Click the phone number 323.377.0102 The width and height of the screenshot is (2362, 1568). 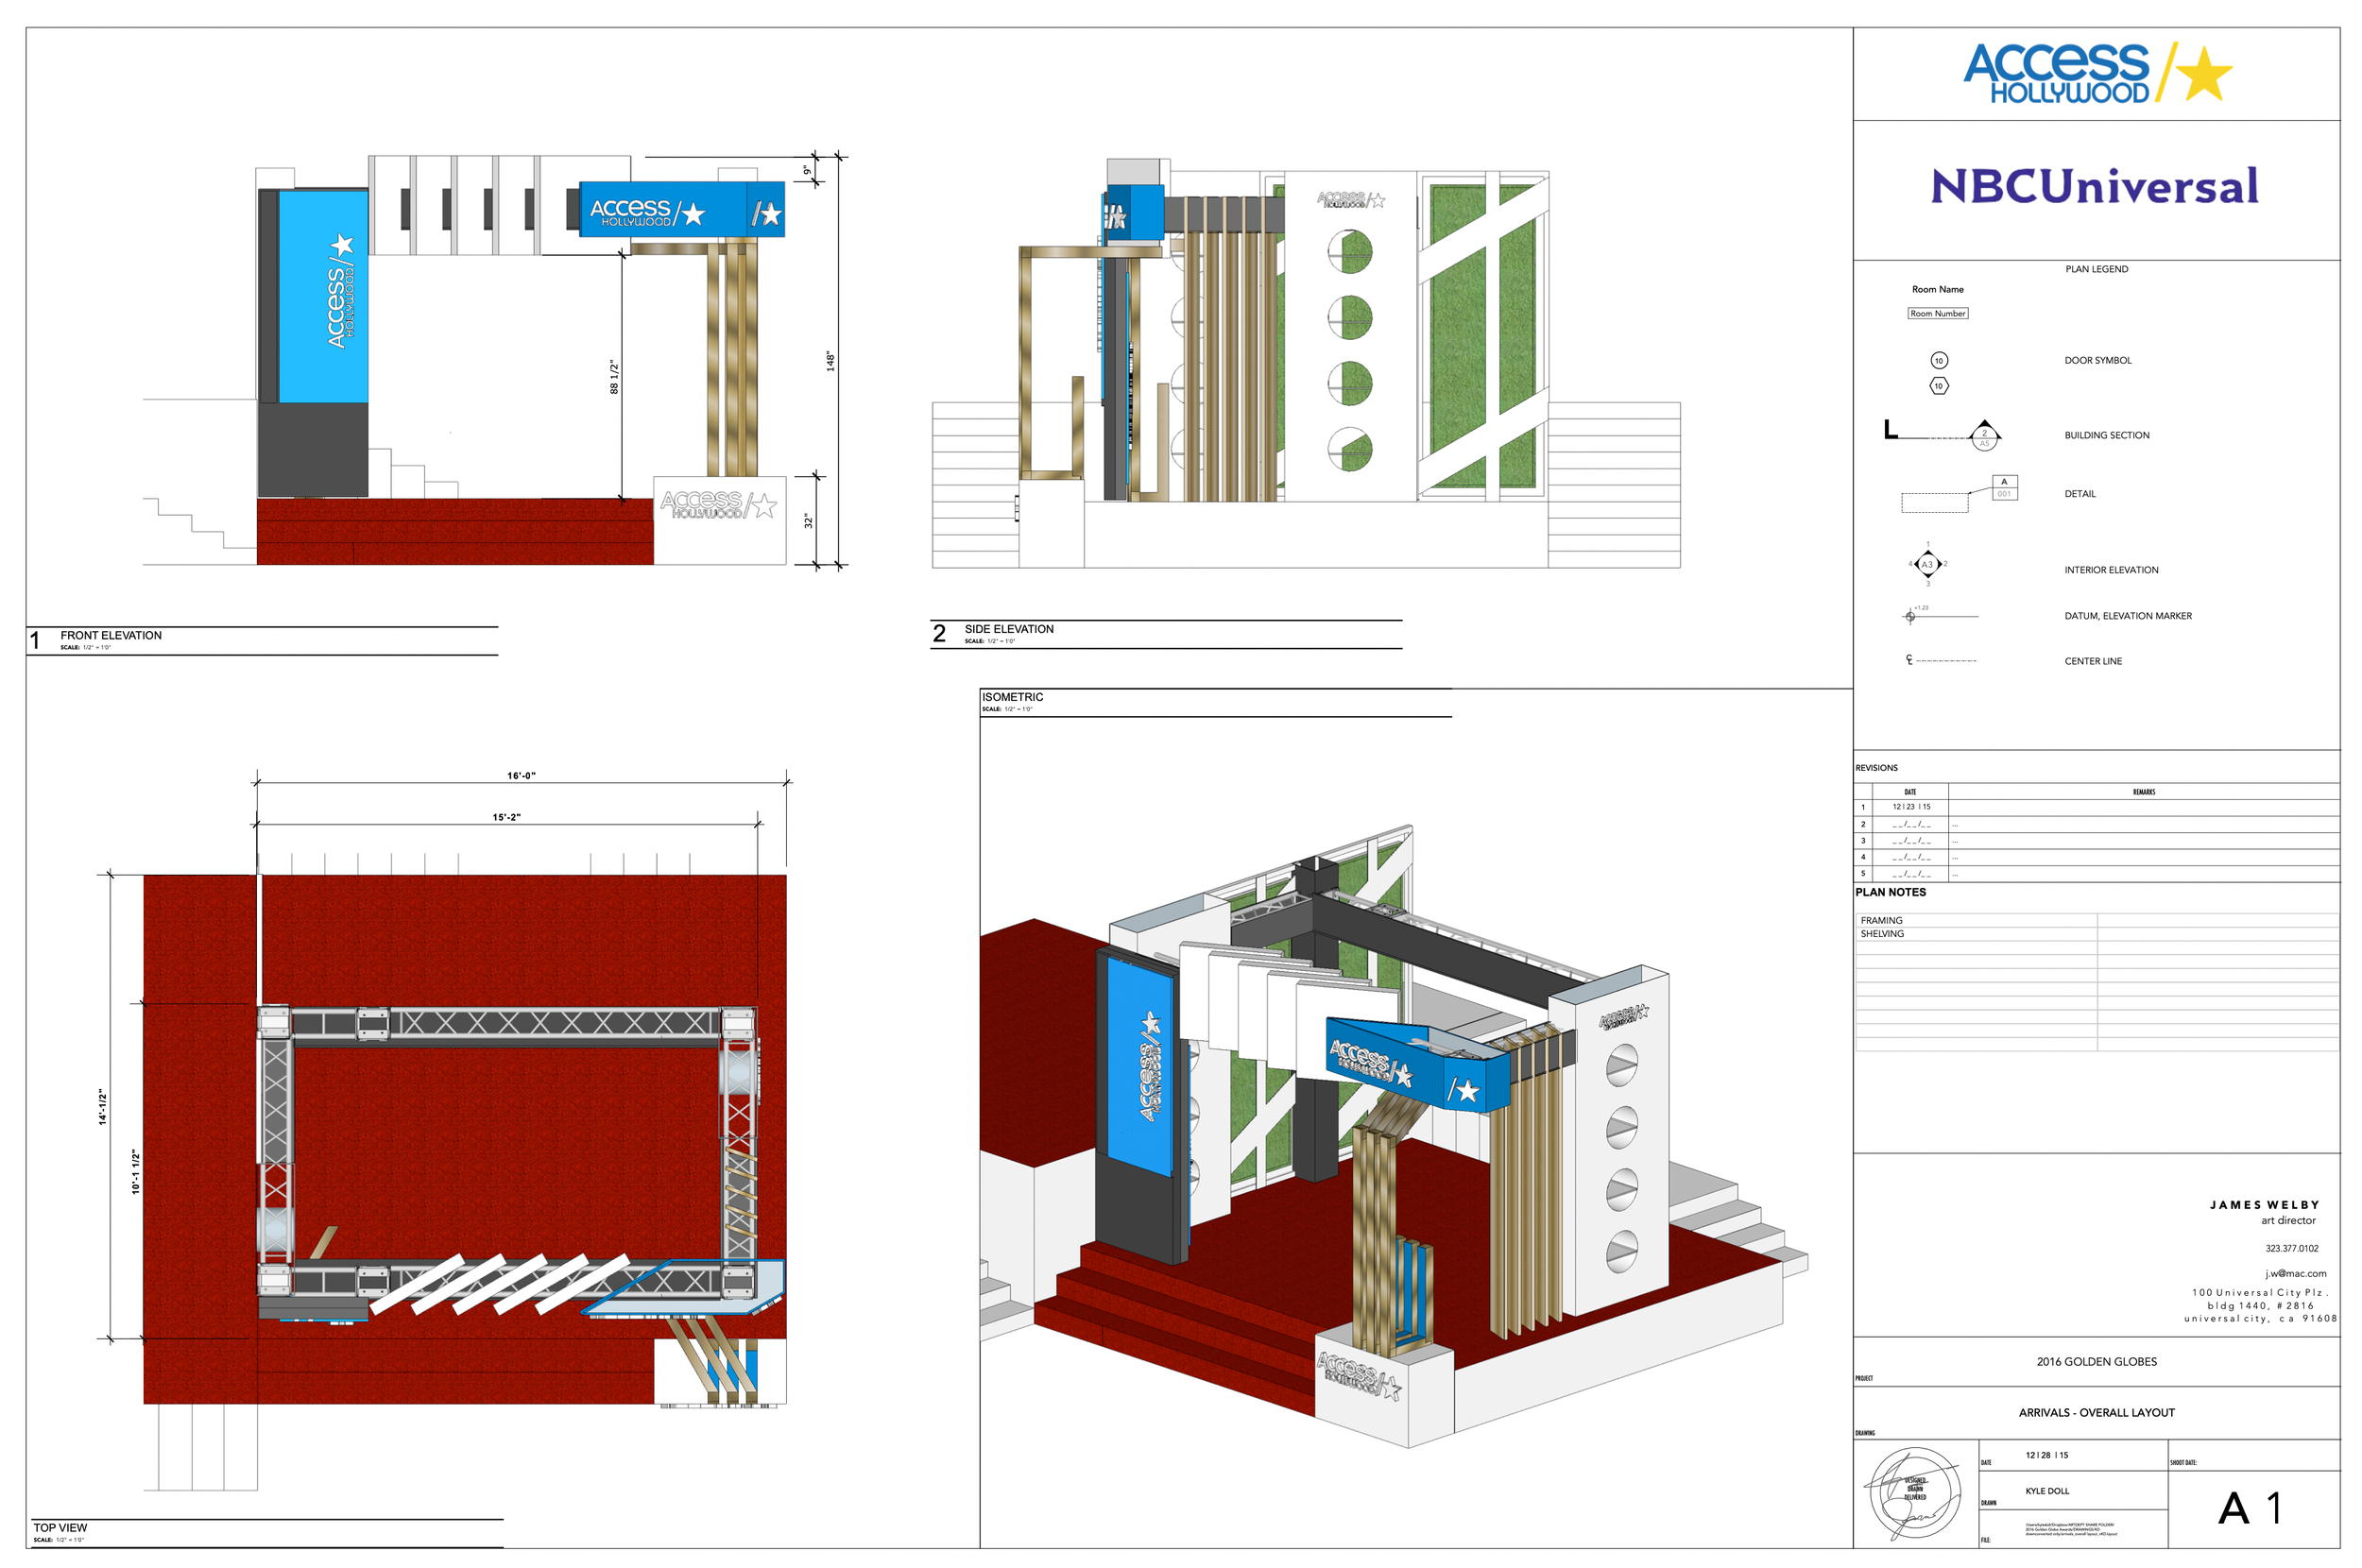pos(2291,1248)
